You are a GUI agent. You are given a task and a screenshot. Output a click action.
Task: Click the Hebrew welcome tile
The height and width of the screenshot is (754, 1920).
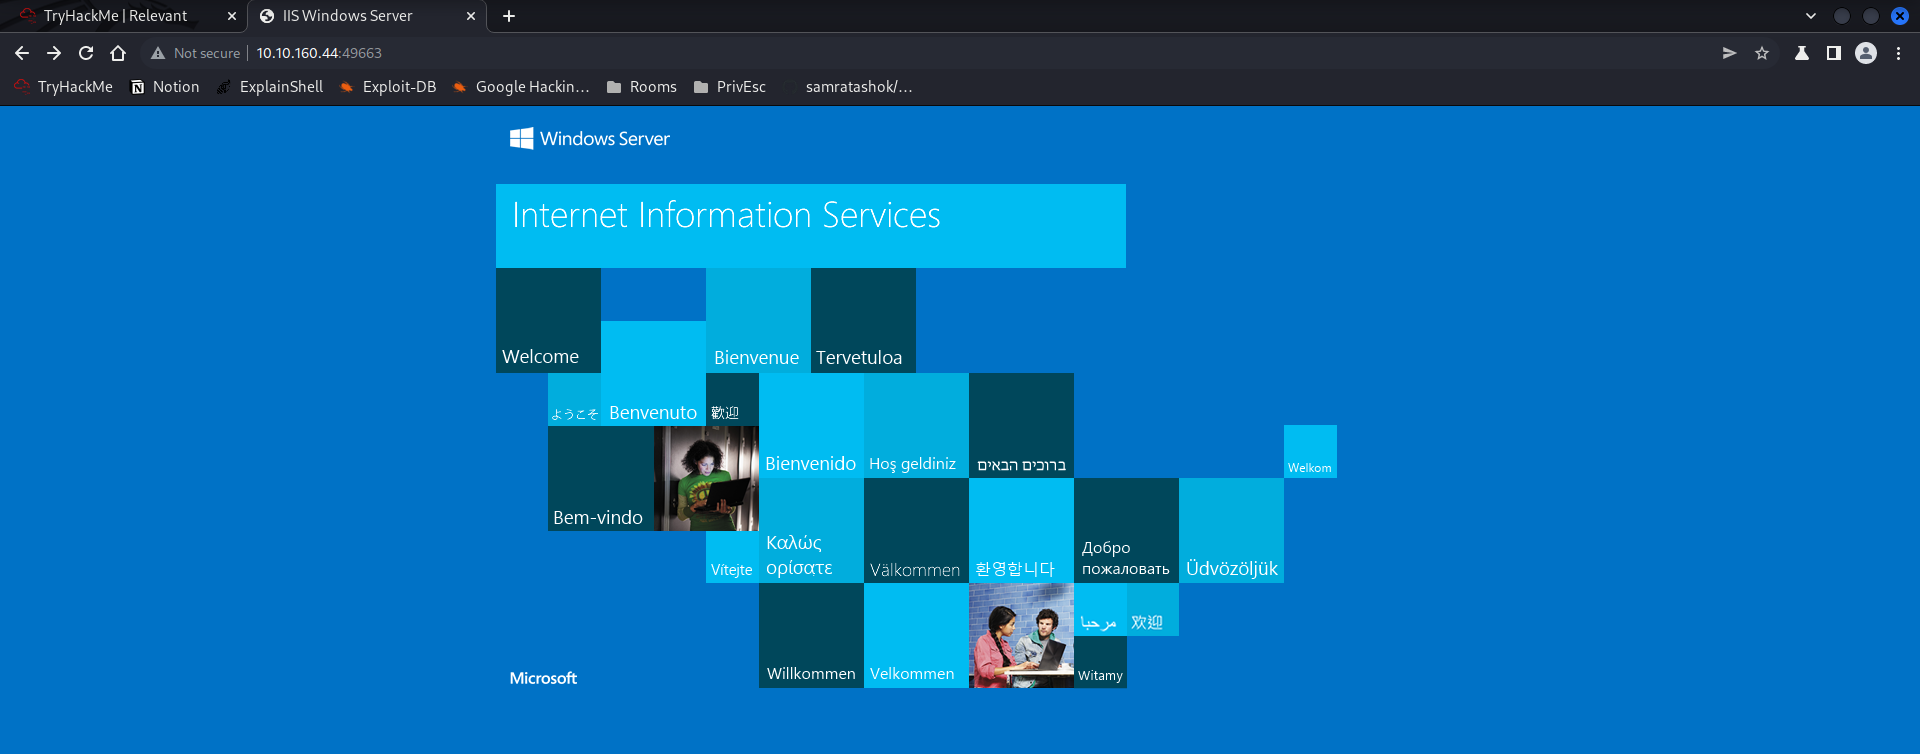coord(1021,425)
